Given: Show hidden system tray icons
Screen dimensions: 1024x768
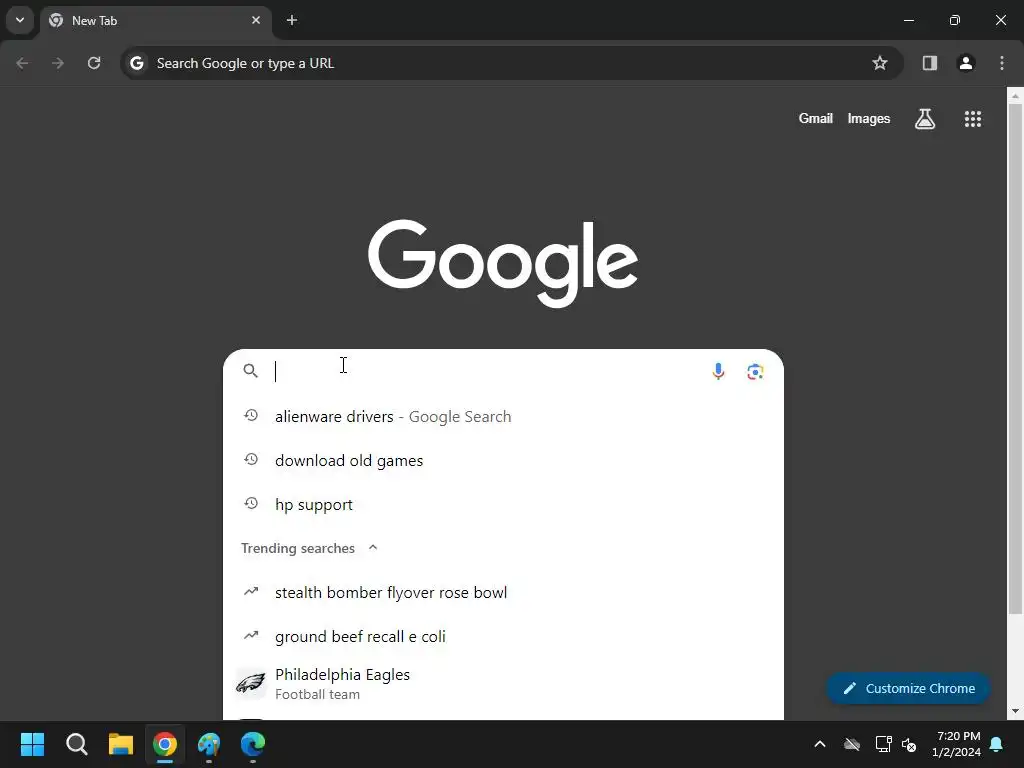Looking at the screenshot, I should point(820,744).
